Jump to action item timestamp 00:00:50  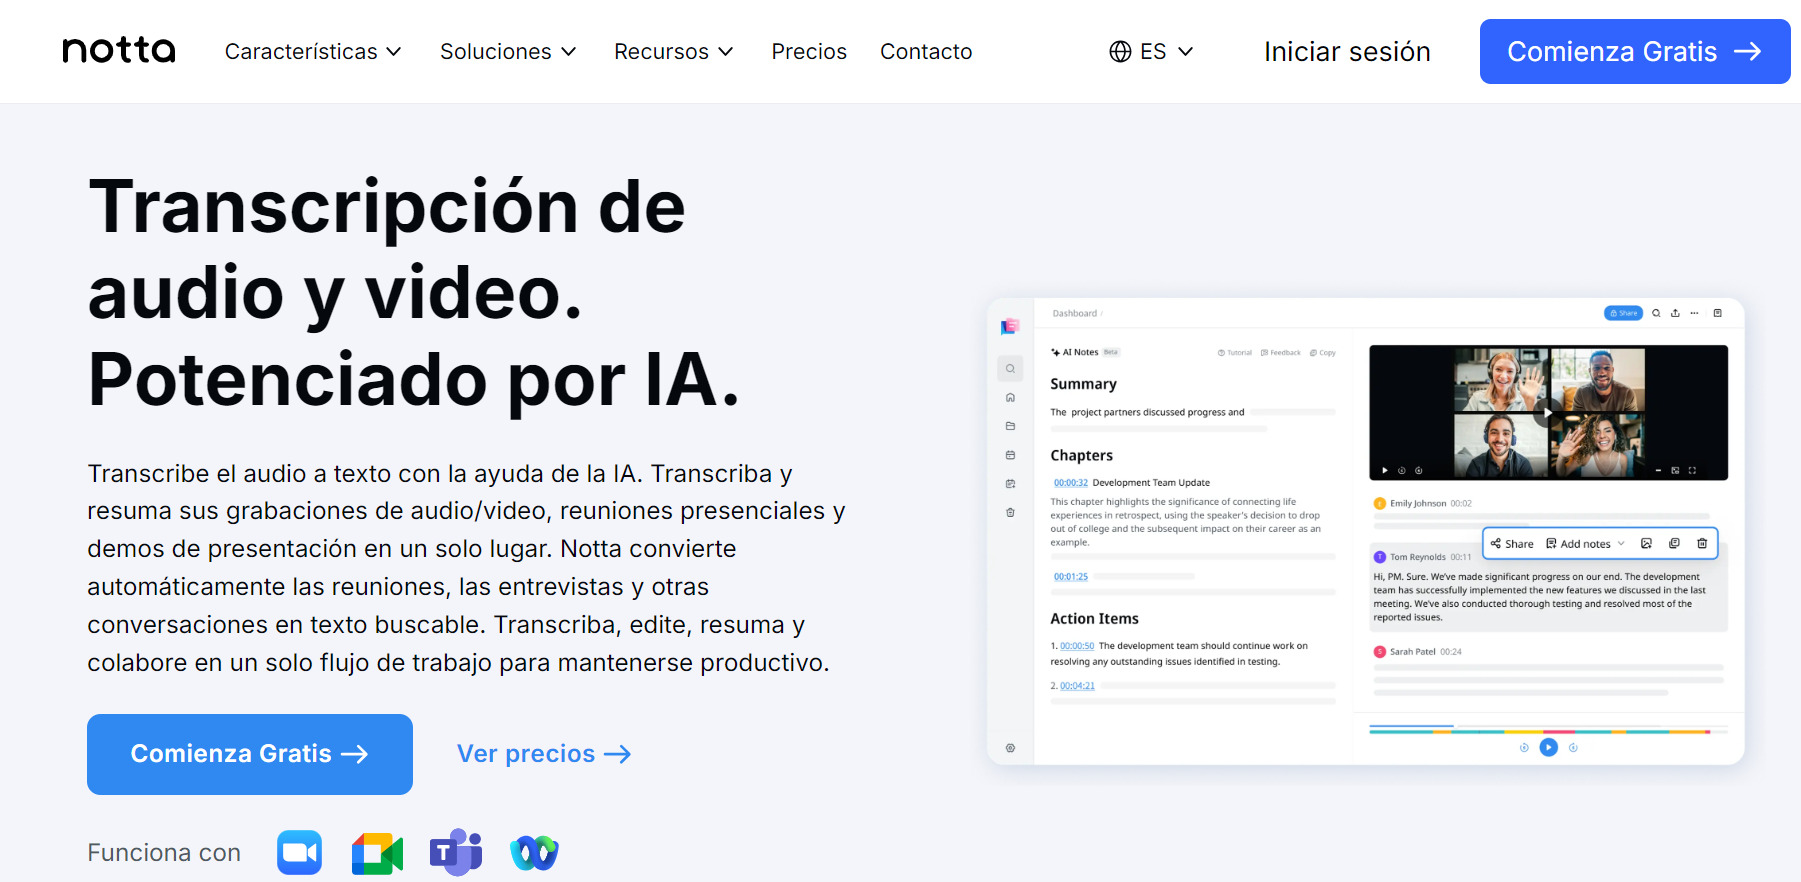pos(1077,646)
